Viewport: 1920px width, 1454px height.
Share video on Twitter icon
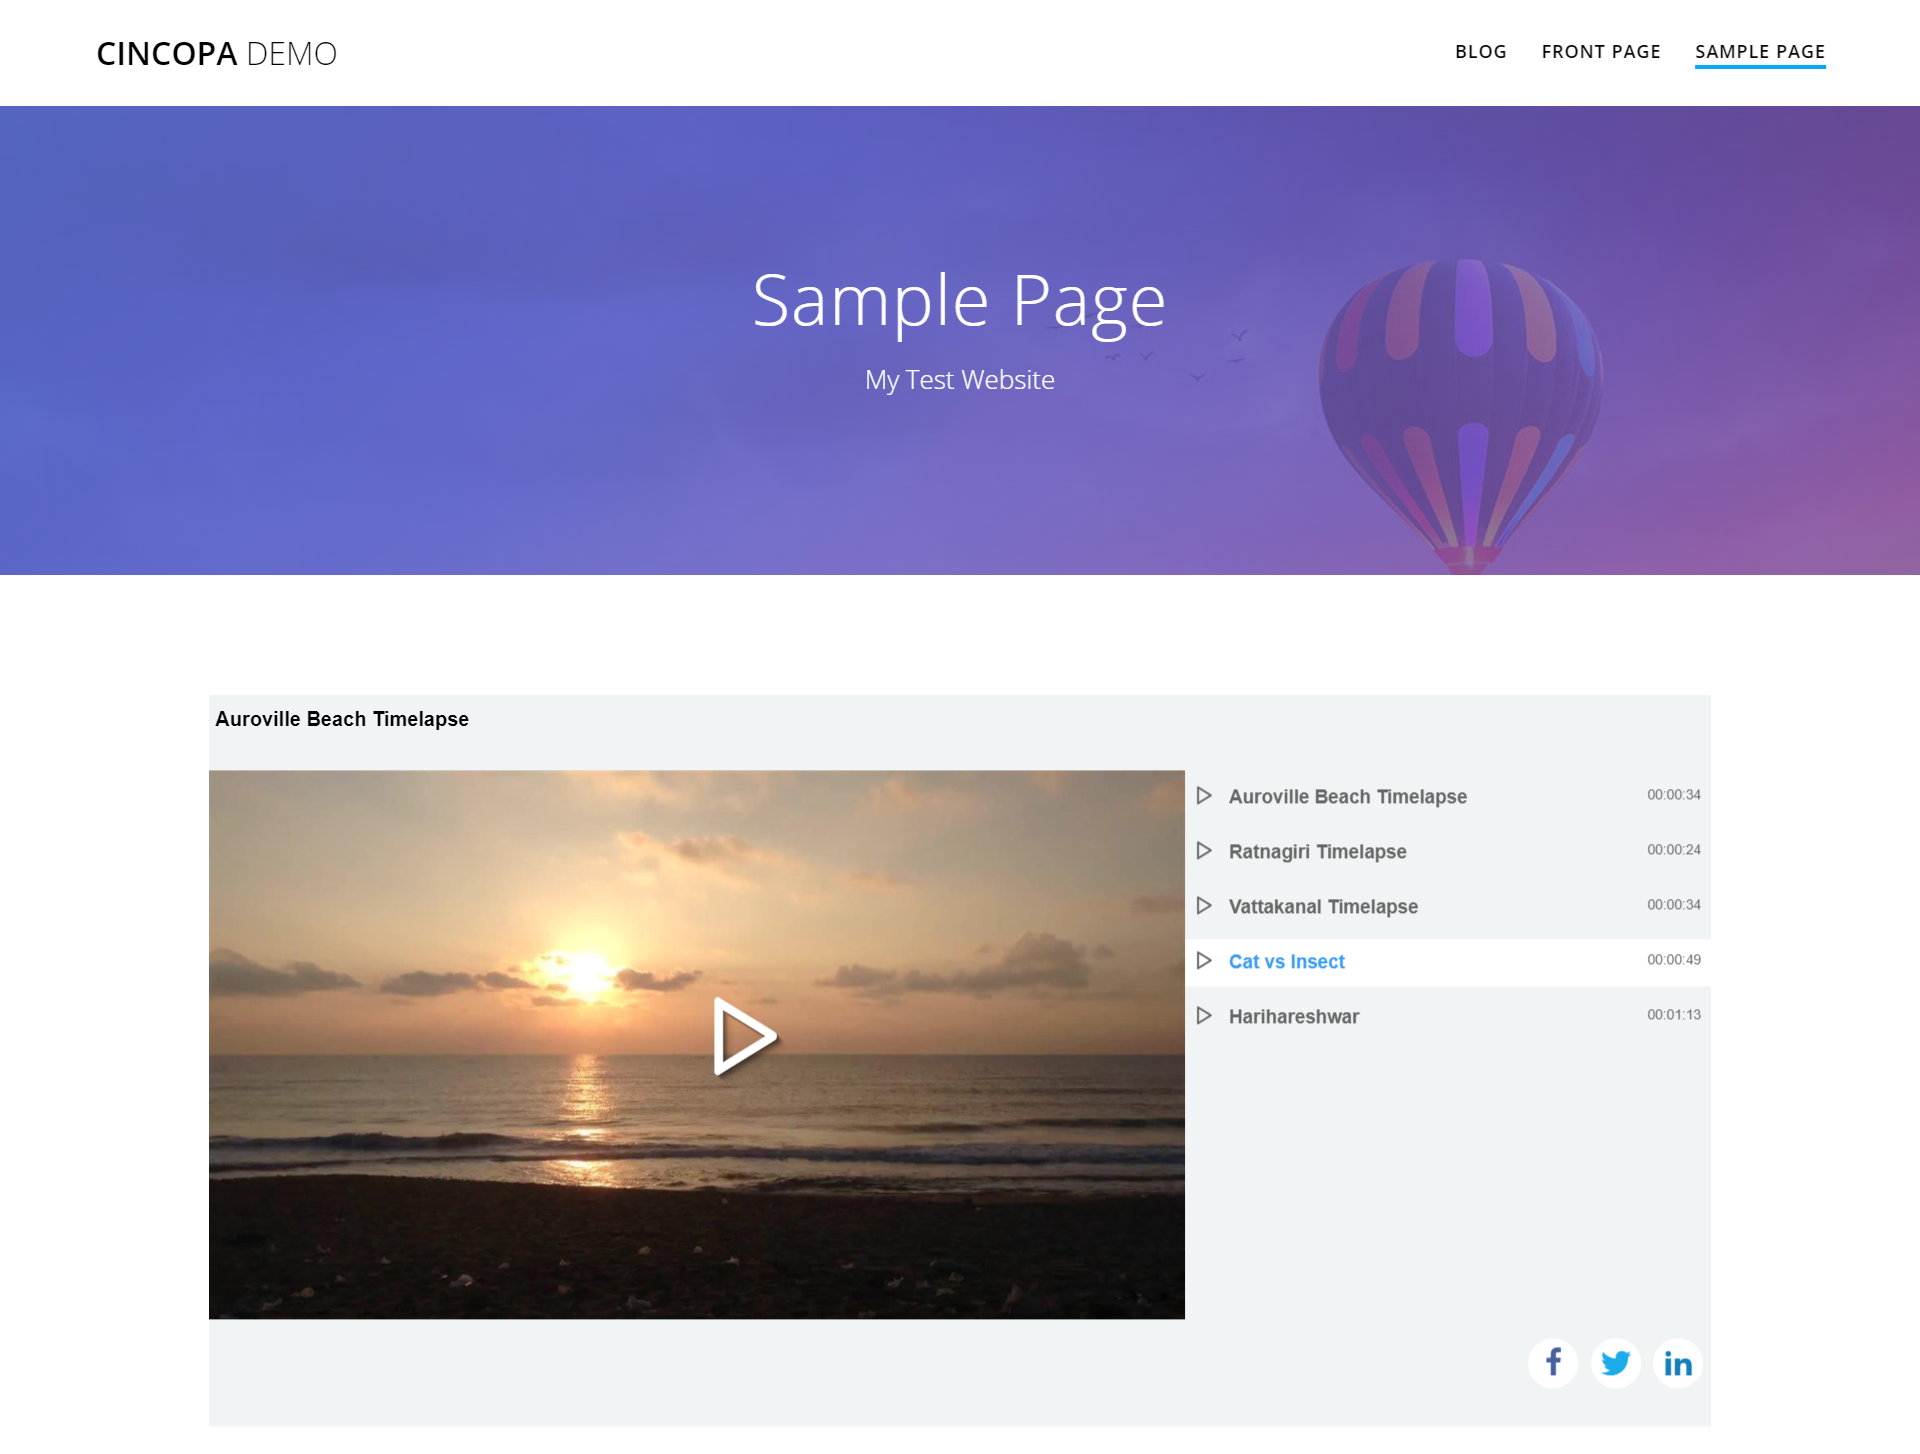(x=1615, y=1362)
